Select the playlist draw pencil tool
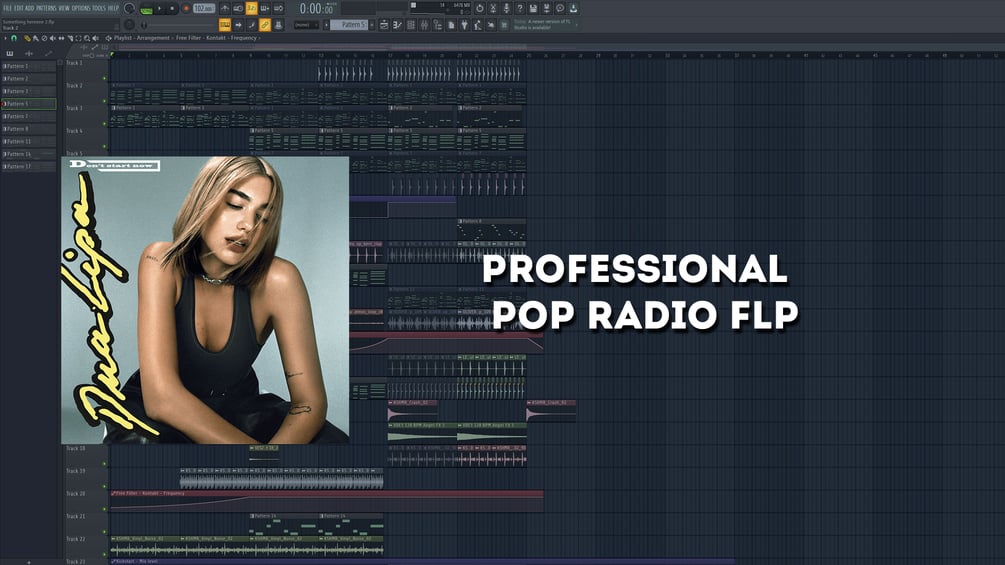Screen dimensions: 1005x565 point(27,38)
